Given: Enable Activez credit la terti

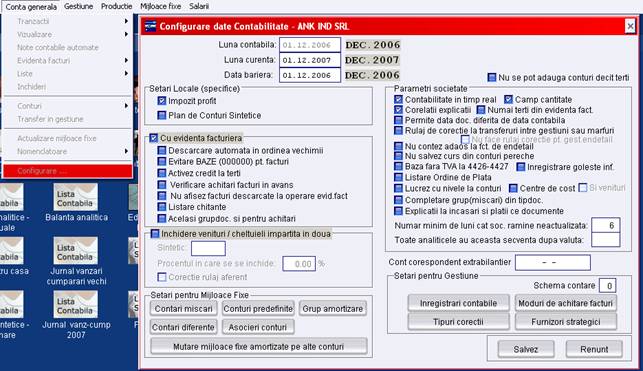Looking at the screenshot, I should [162, 173].
